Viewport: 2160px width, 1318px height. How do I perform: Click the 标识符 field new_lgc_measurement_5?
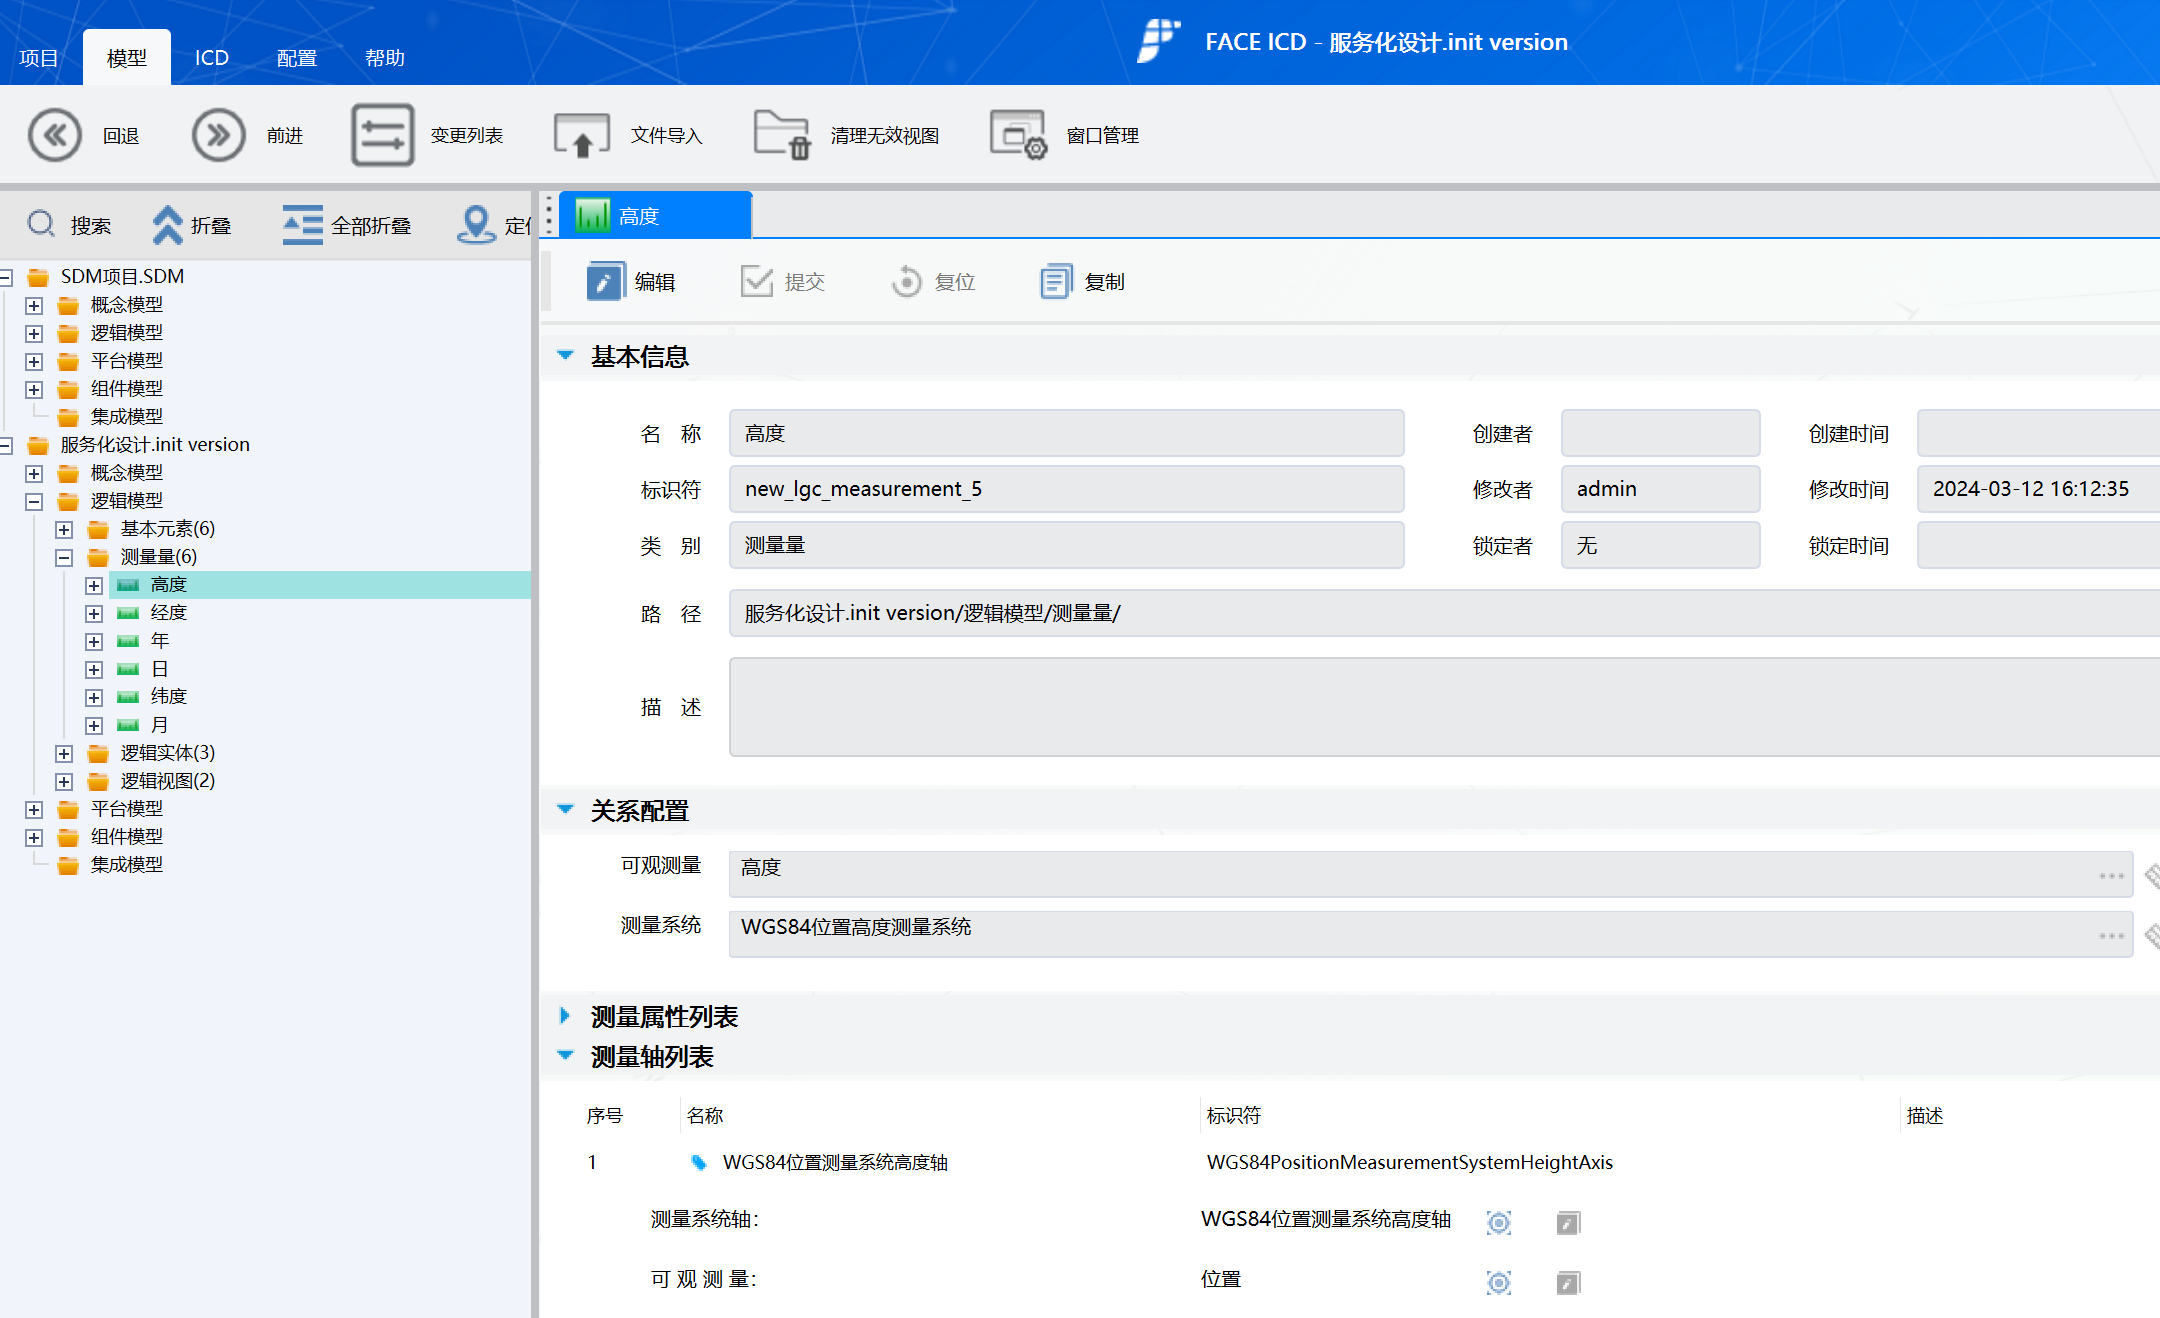1067,489
